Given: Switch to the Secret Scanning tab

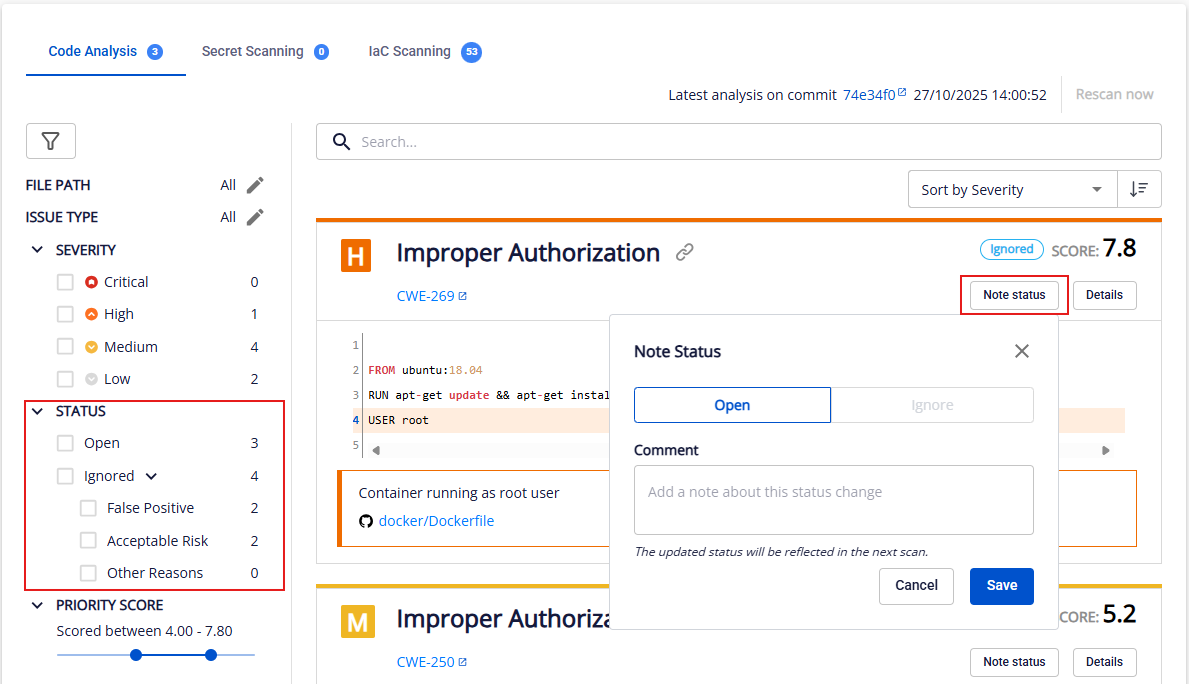Looking at the screenshot, I should tap(264, 51).
